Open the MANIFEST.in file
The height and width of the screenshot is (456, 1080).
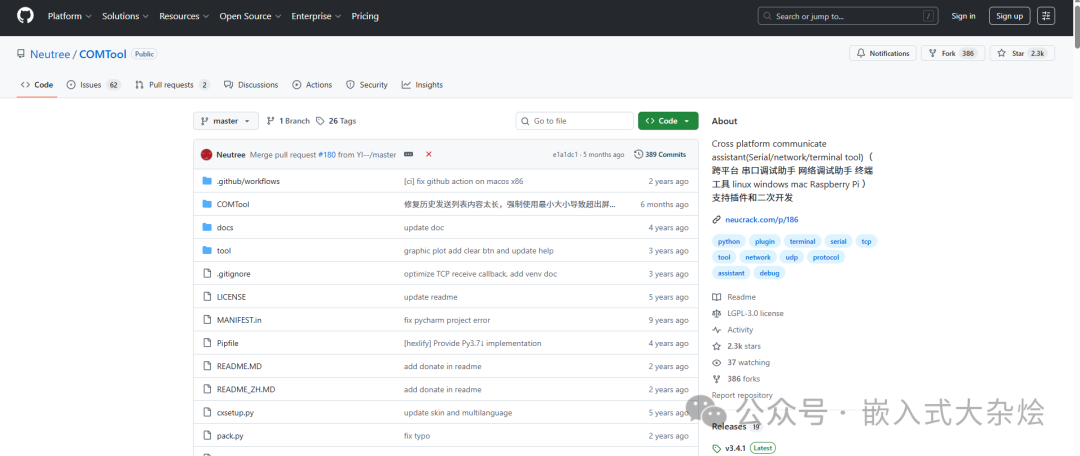238,320
